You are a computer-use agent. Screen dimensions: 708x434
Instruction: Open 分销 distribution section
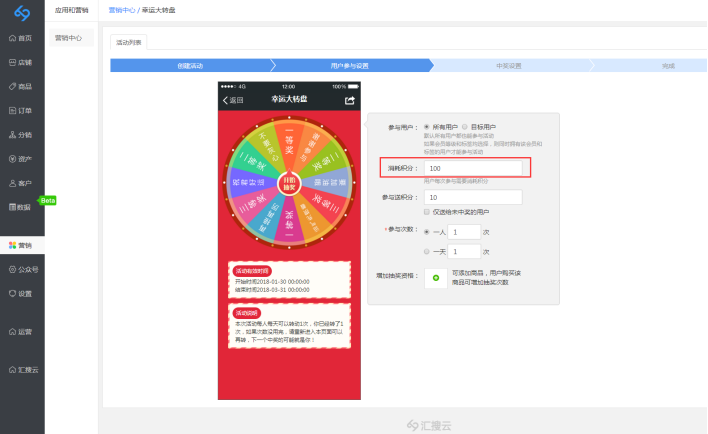pos(21,134)
